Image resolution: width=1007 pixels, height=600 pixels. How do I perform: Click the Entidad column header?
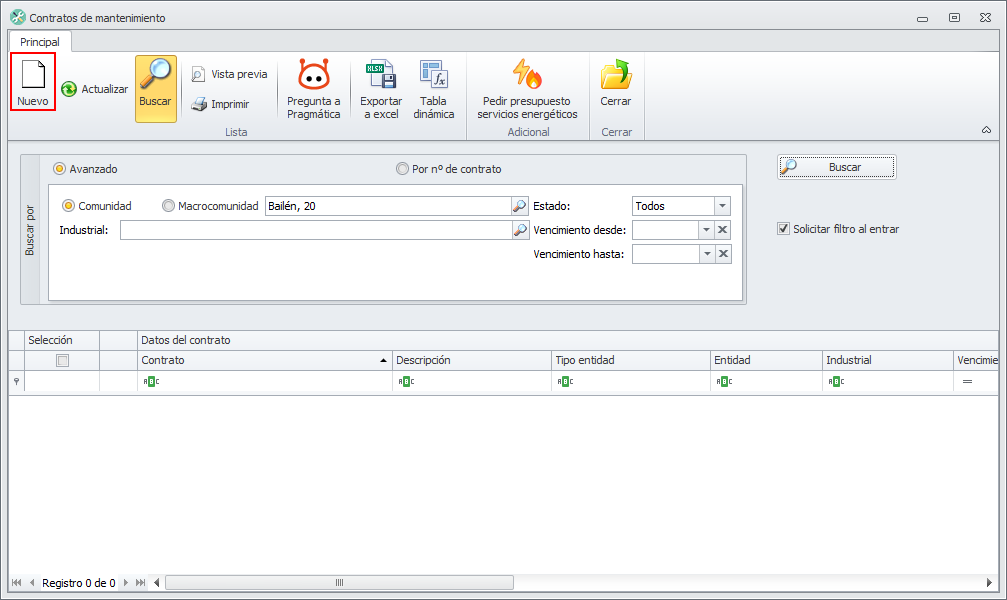pos(767,360)
